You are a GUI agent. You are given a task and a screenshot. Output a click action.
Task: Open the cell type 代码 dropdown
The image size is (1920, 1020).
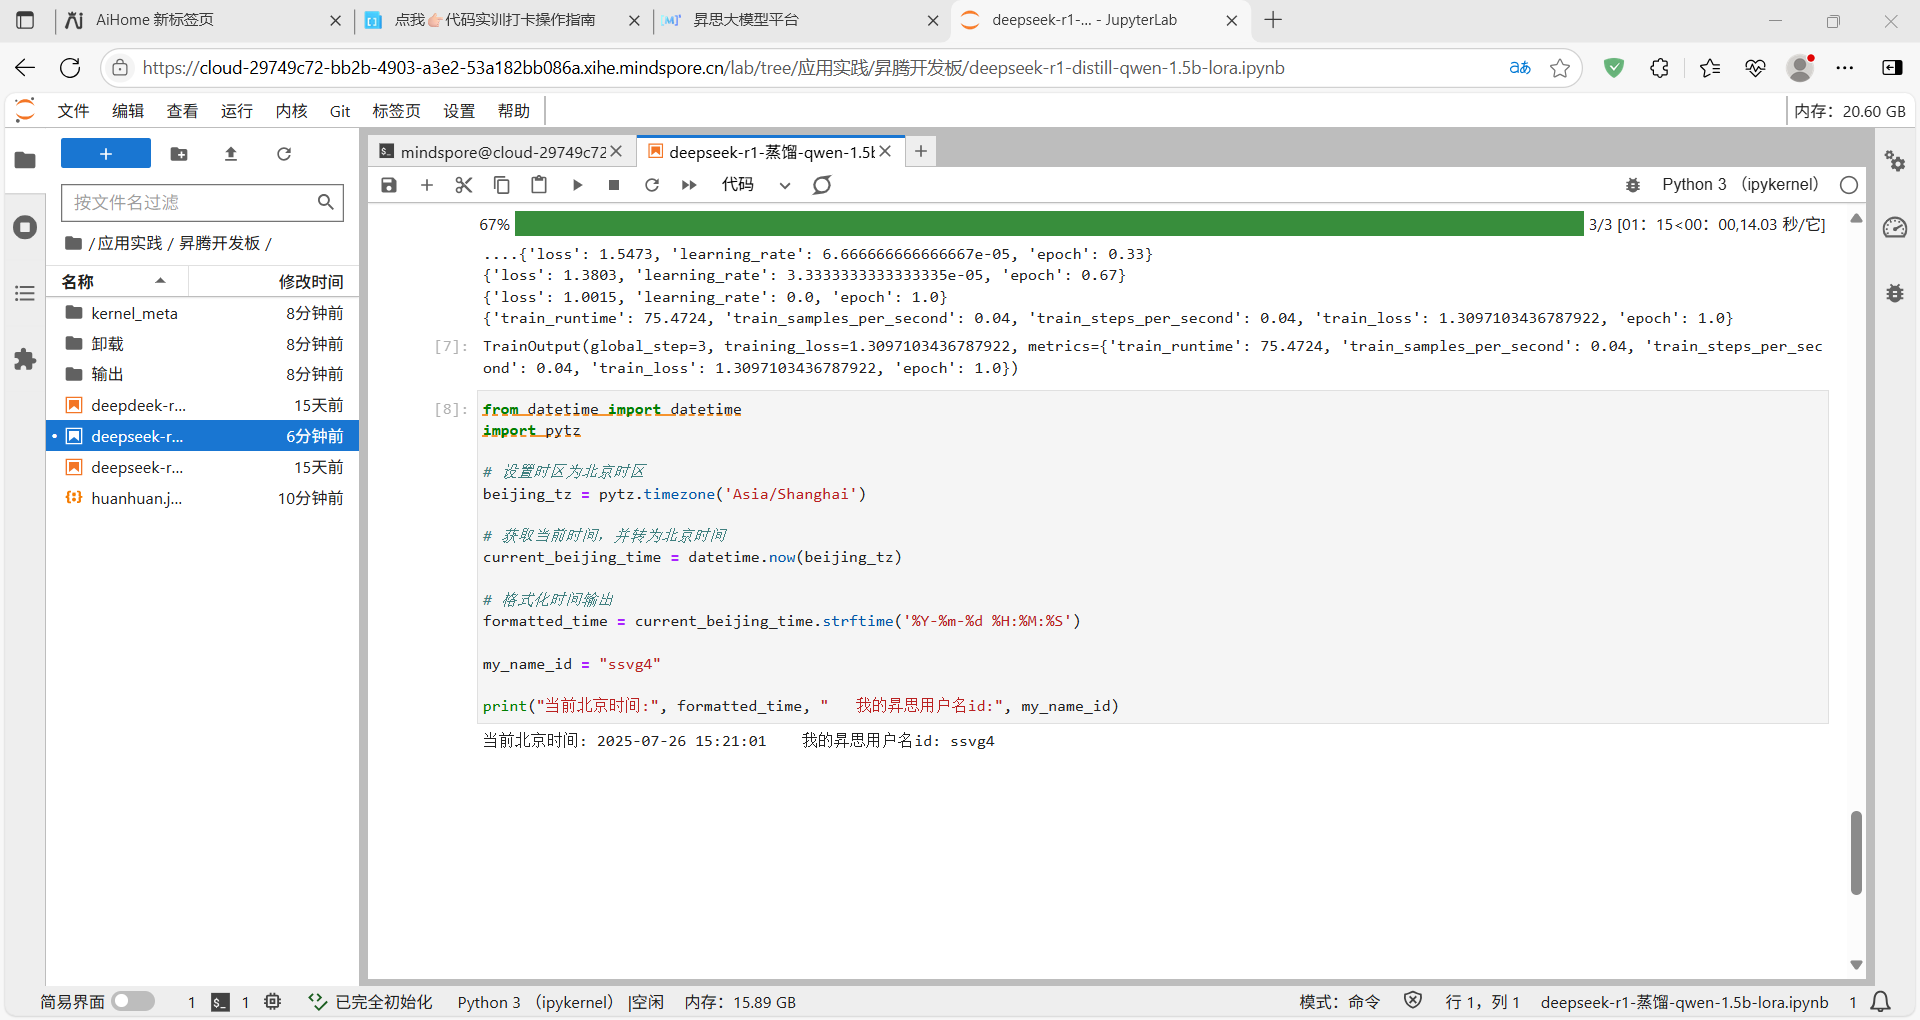click(x=756, y=185)
